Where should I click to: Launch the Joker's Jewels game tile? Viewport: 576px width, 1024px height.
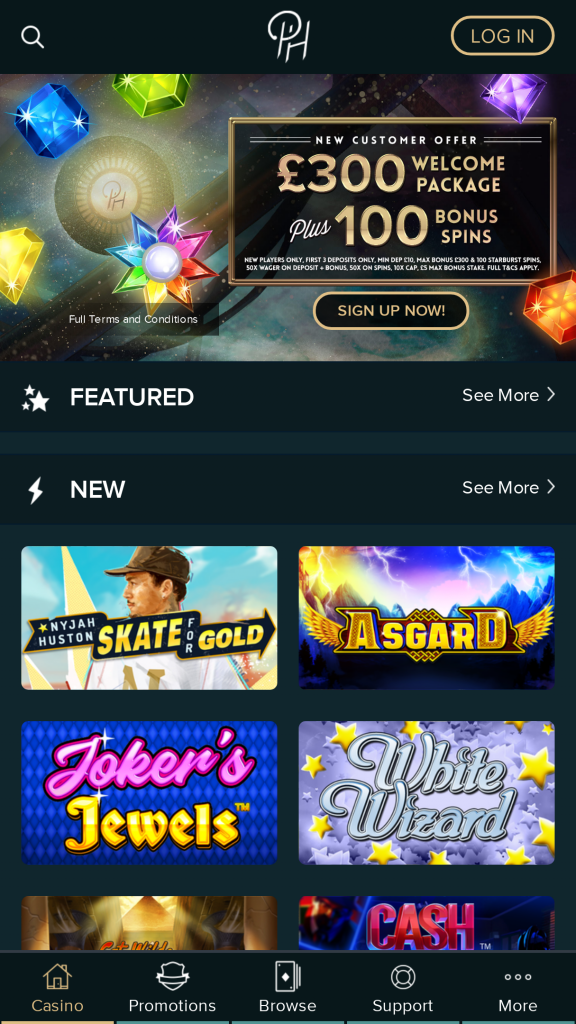(x=149, y=793)
